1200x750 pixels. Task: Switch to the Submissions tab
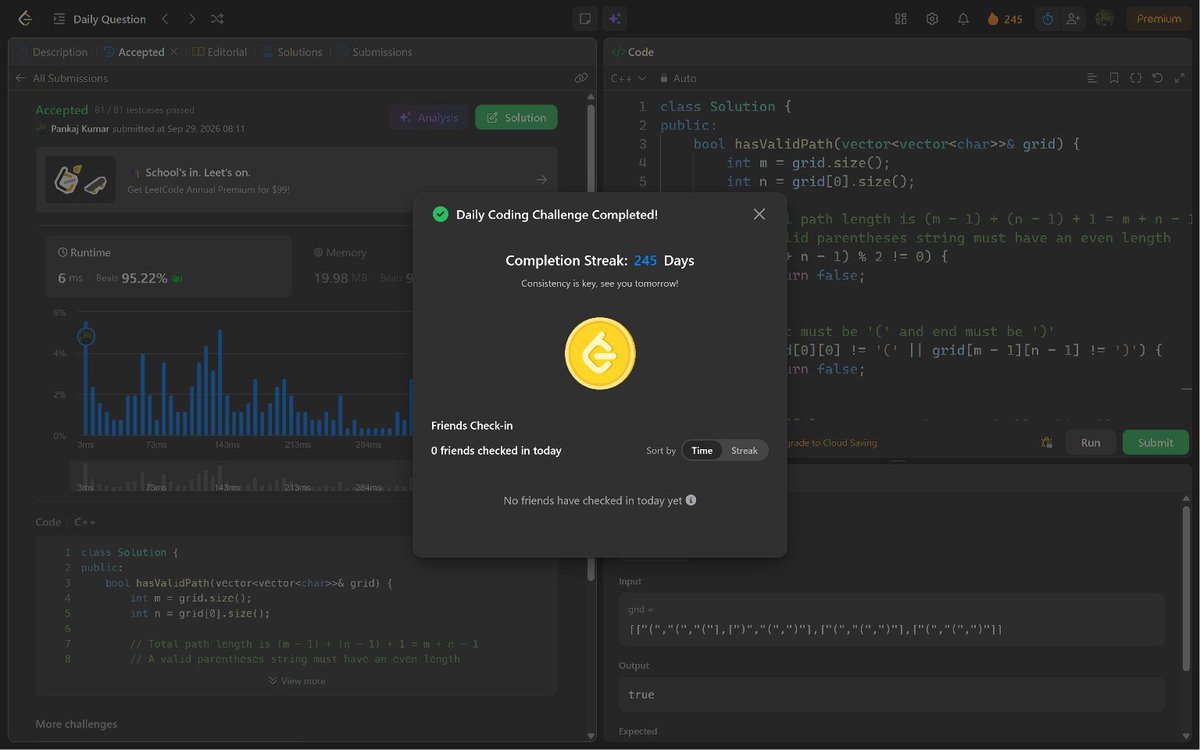click(x=374, y=52)
